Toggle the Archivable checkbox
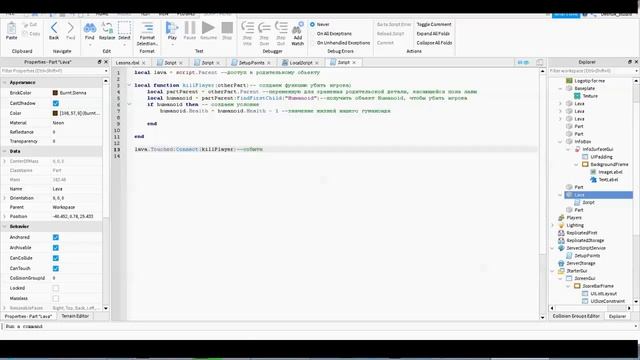Image resolution: width=640 pixels, height=360 pixels. pyautogui.click(x=56, y=248)
